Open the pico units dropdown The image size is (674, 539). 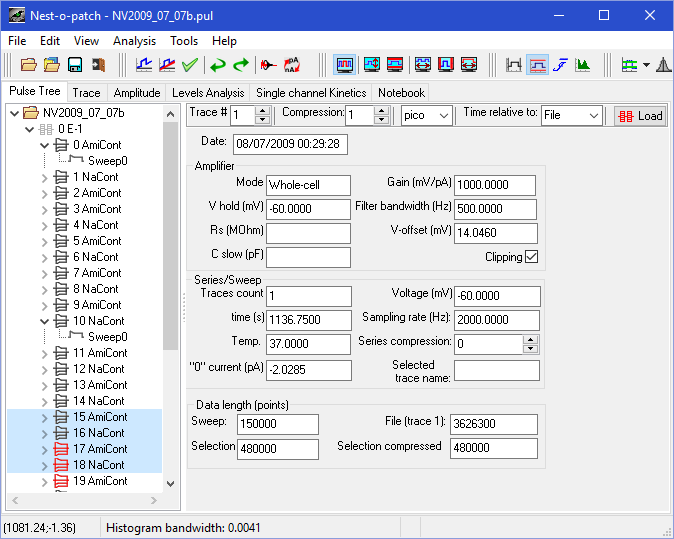444,115
